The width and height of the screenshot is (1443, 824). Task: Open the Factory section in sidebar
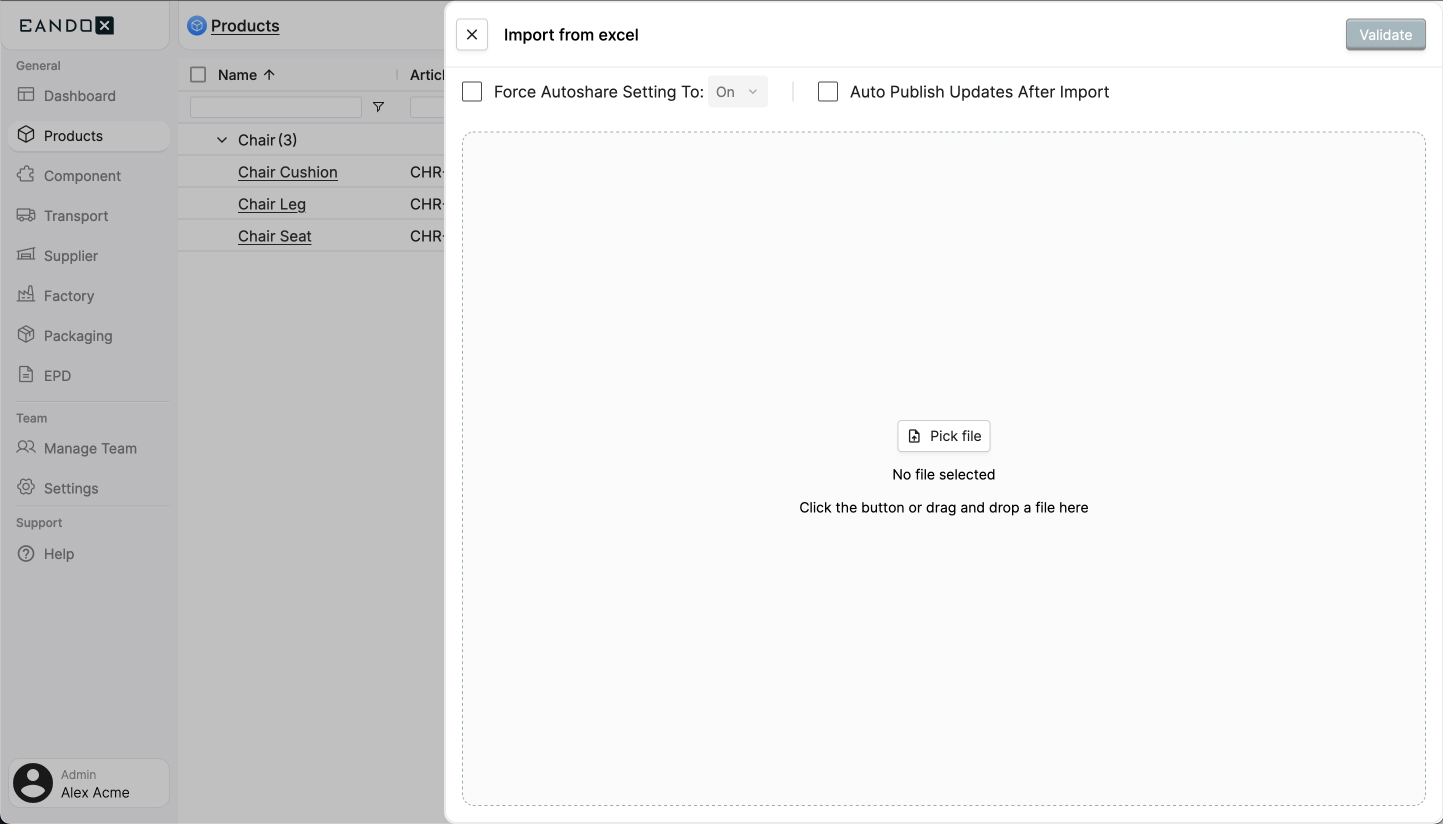click(68, 295)
